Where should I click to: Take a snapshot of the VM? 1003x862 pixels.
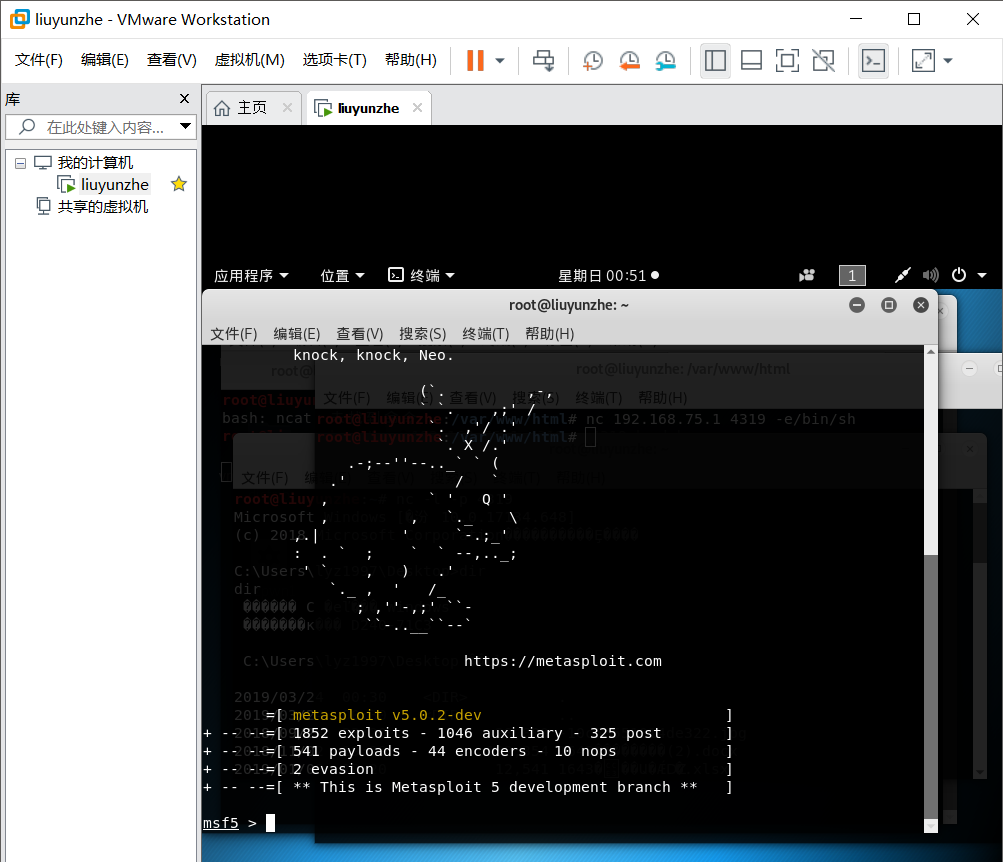tap(593, 61)
